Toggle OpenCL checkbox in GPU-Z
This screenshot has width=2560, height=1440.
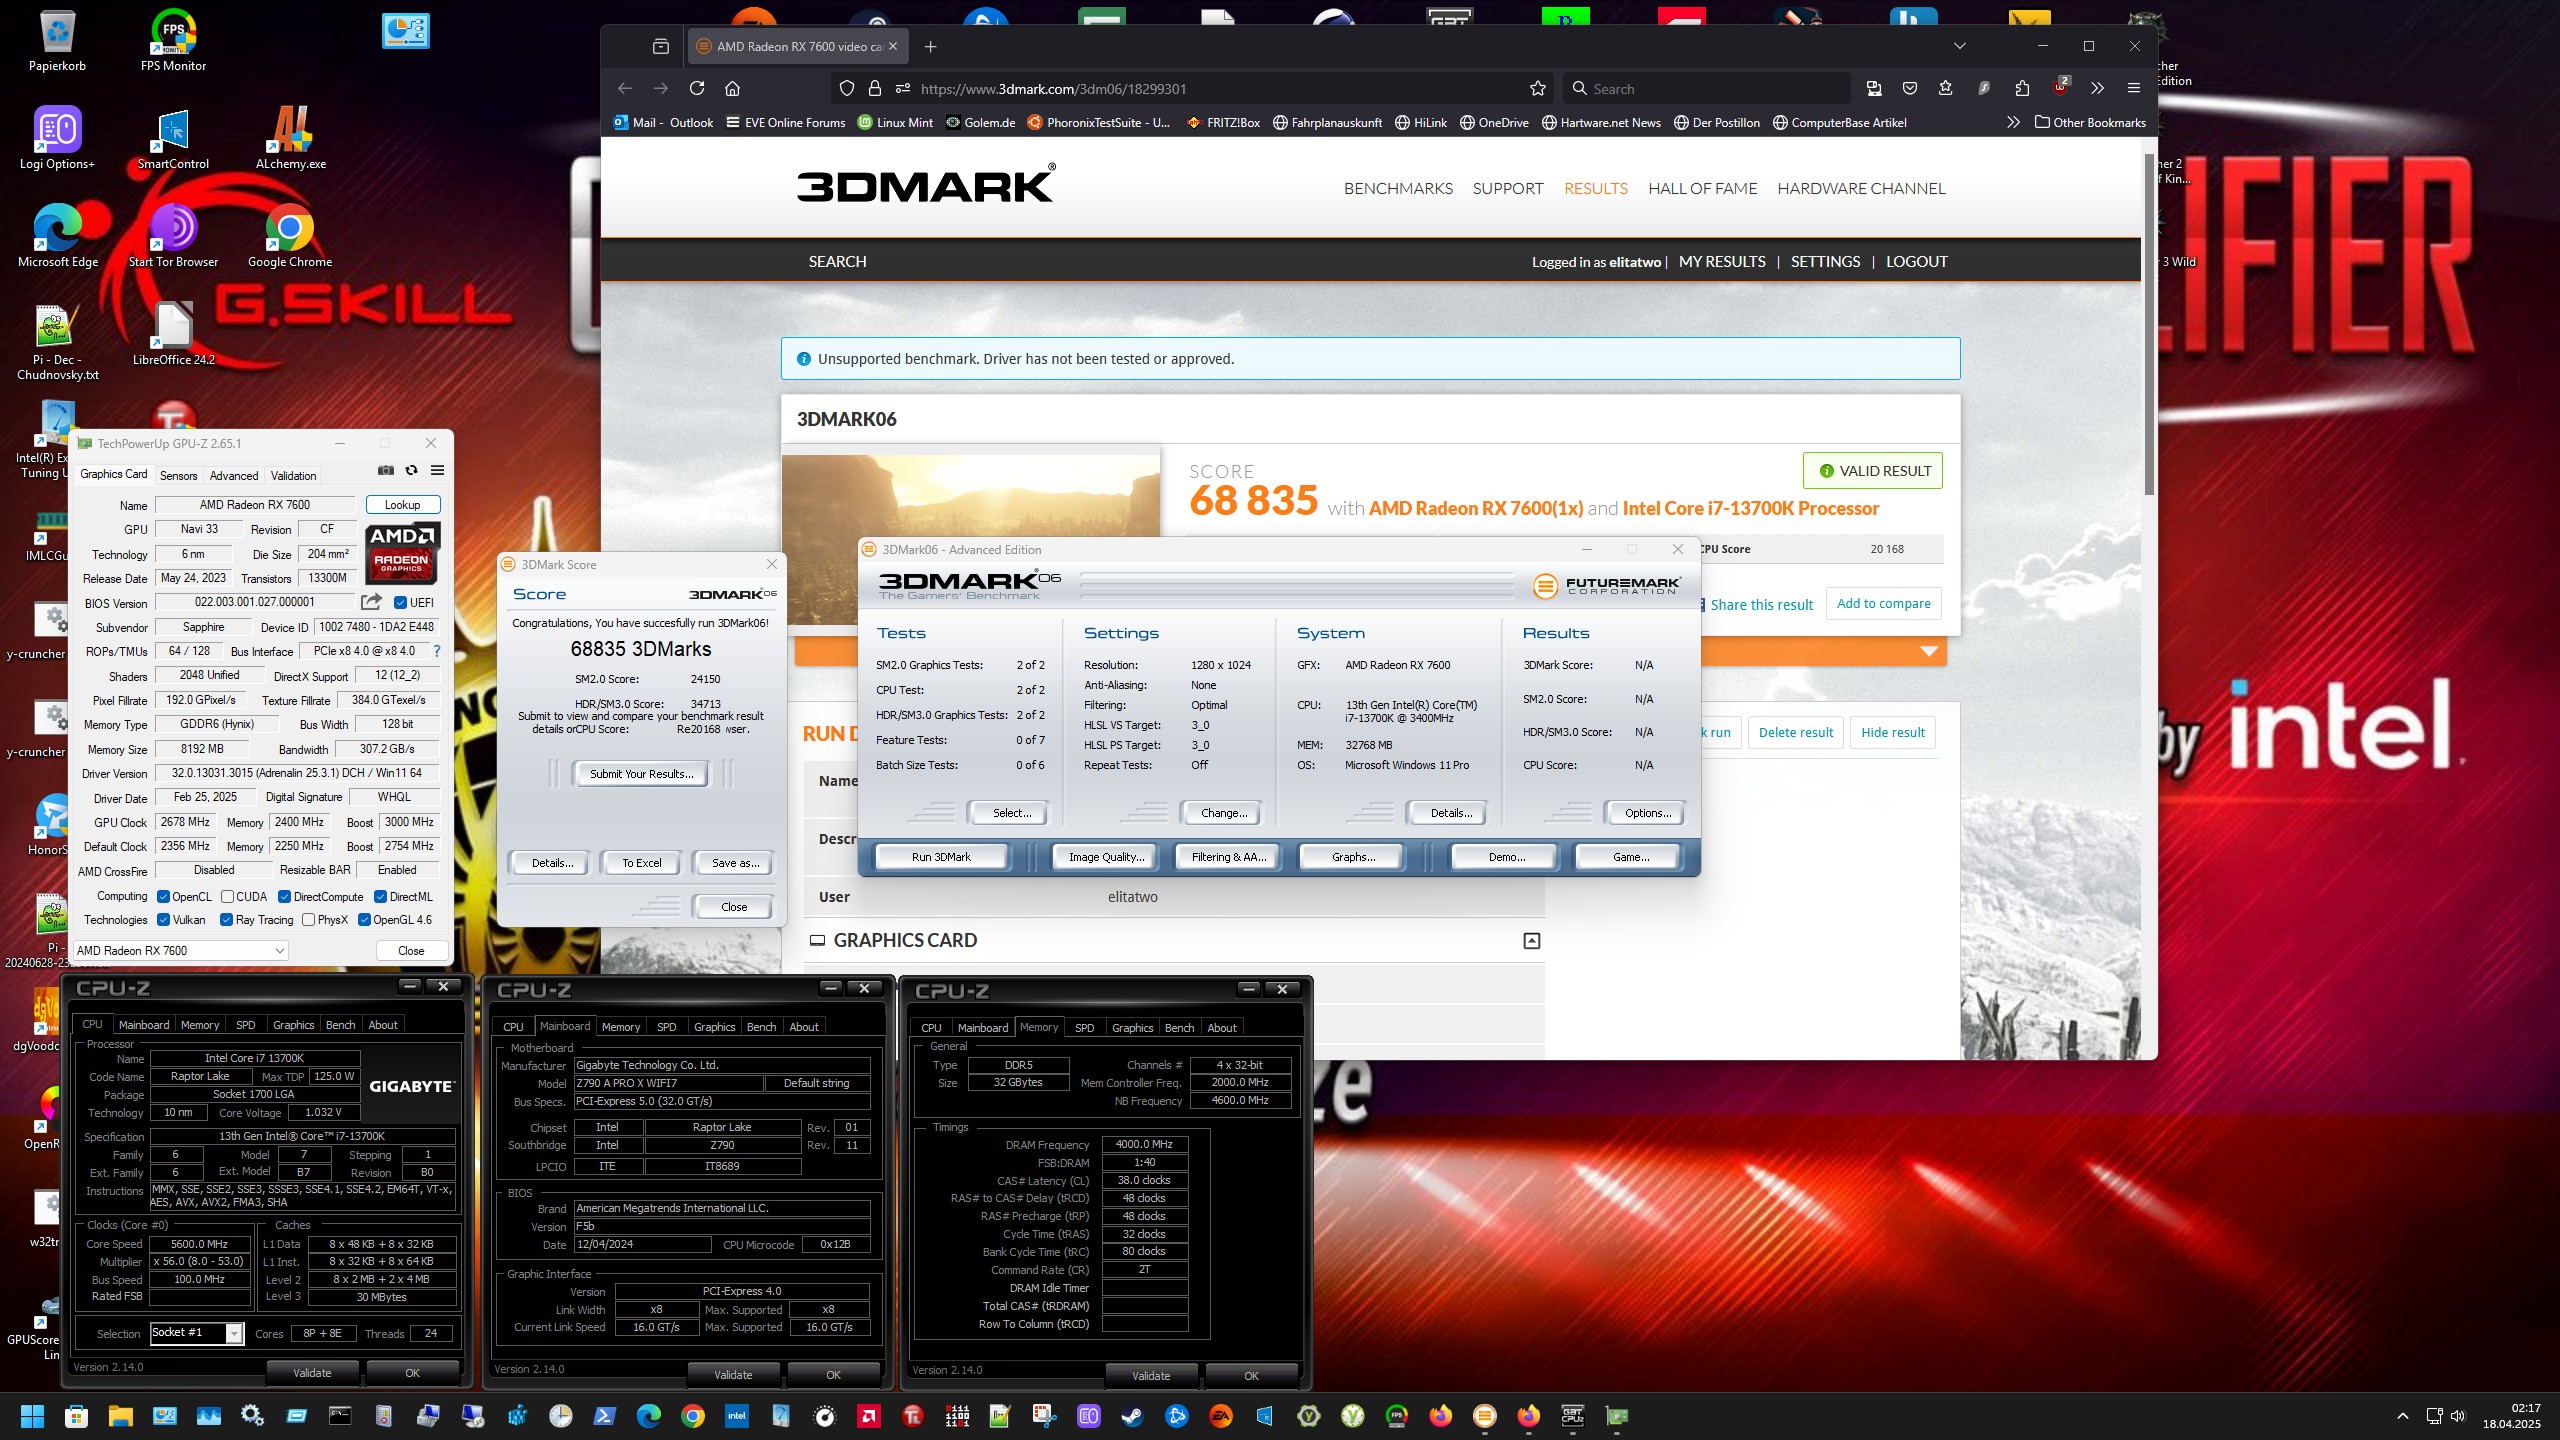tap(163, 896)
